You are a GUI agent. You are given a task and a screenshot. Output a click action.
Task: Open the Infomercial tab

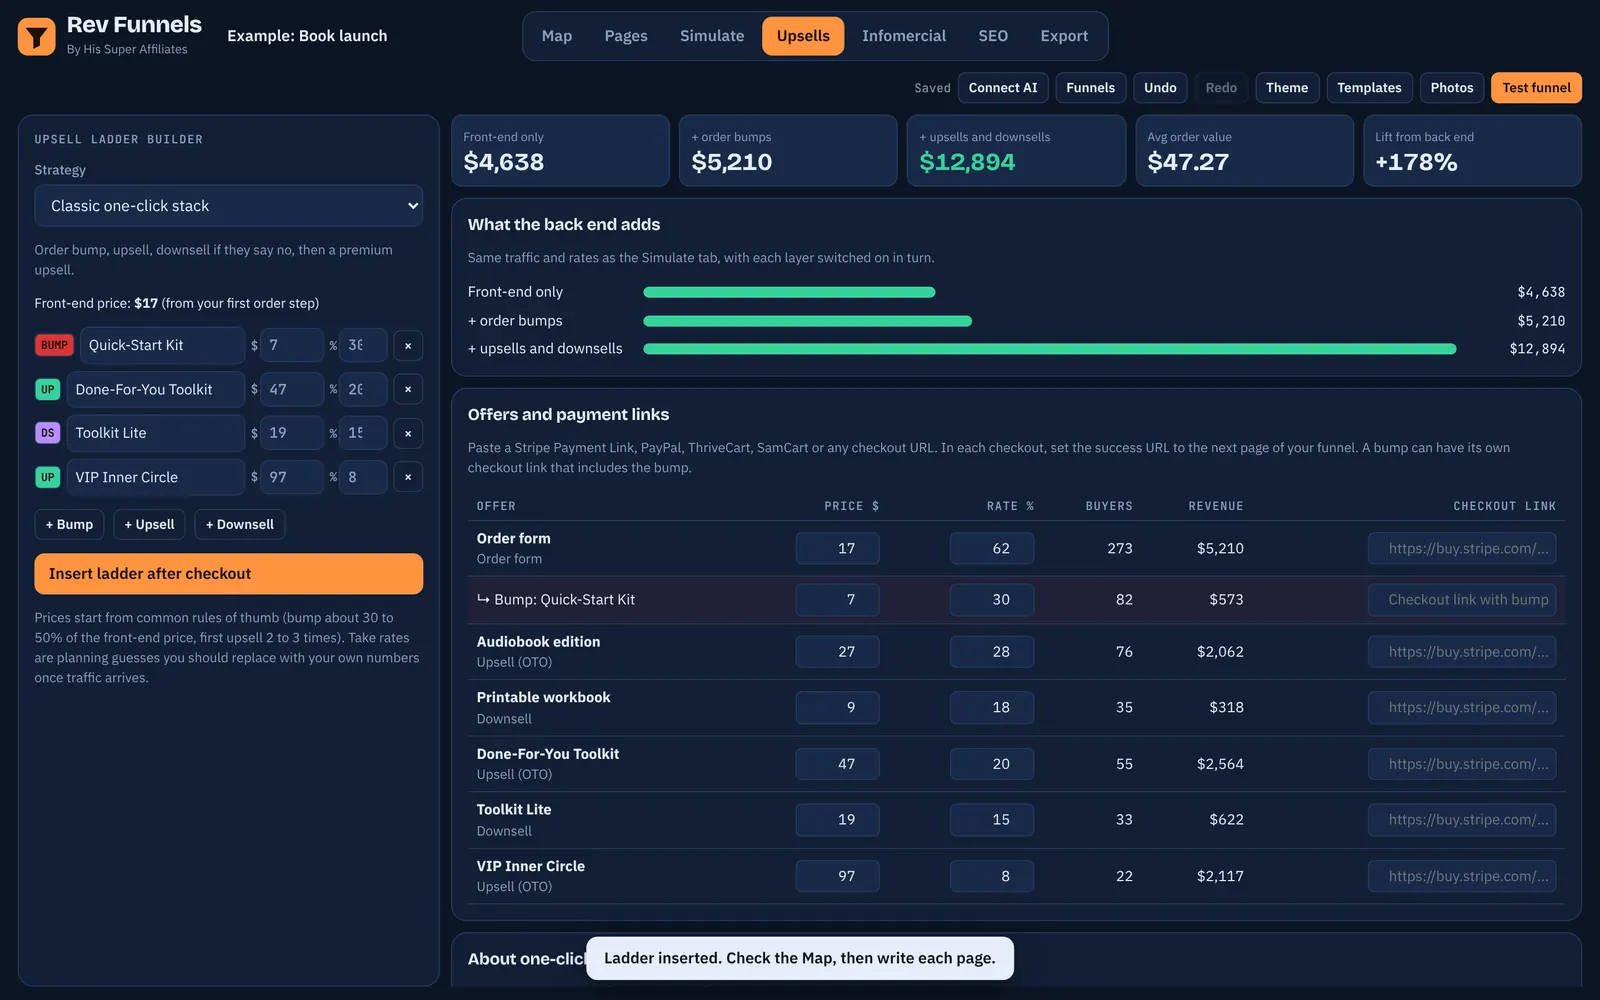pos(904,36)
